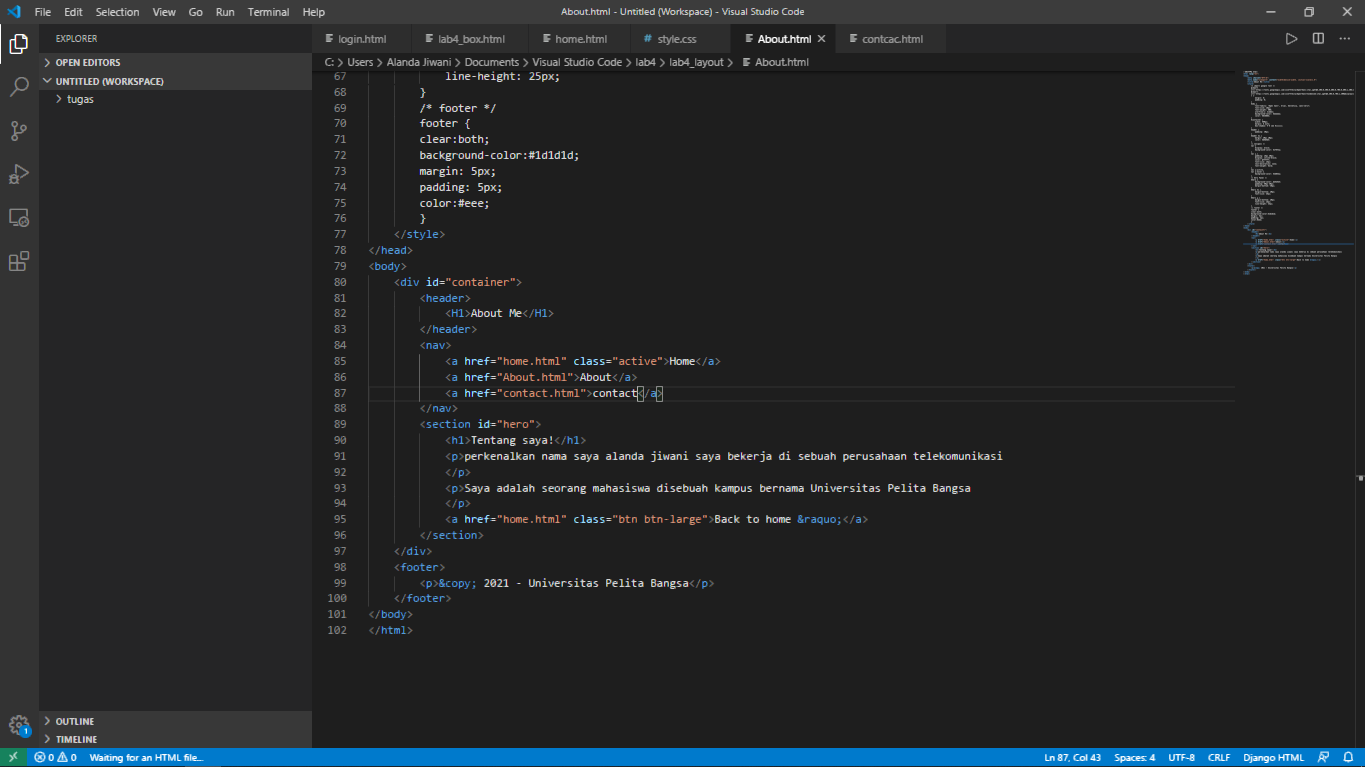Click the "Tentang saya!" heading text
1365x767 pixels.
click(512, 440)
